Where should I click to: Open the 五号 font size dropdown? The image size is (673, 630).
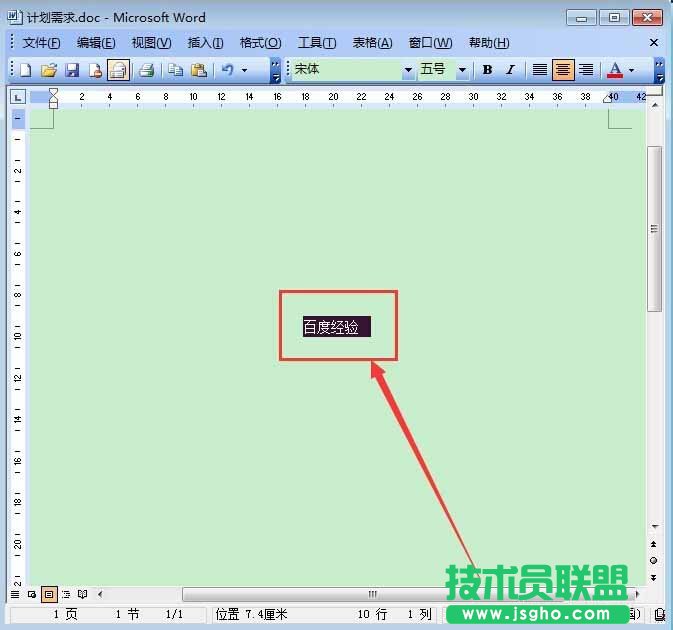pos(462,70)
